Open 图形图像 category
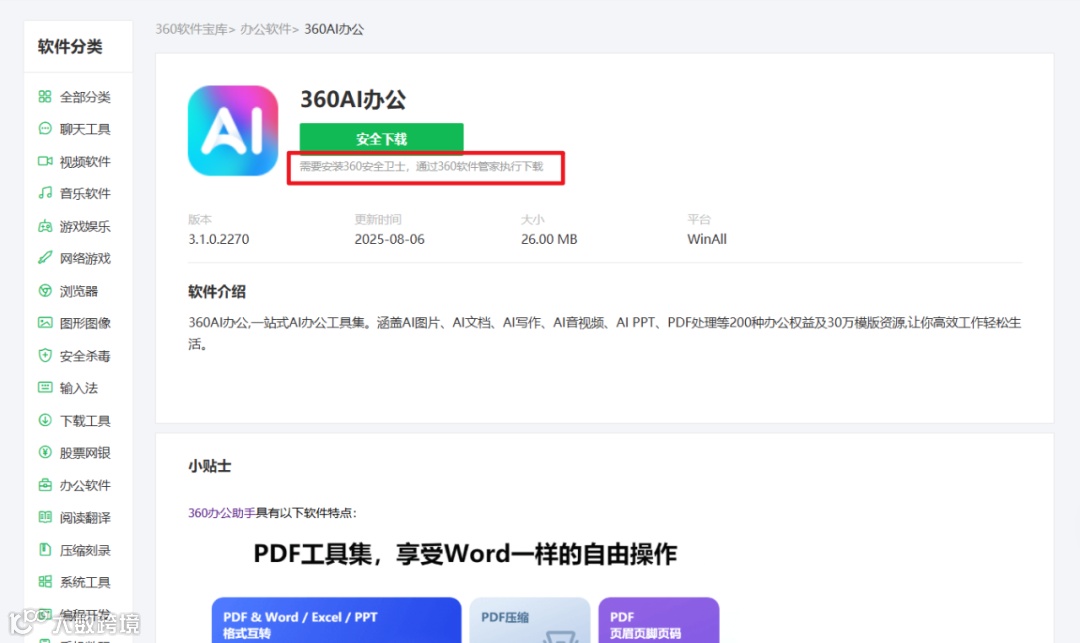This screenshot has height=643, width=1080. tap(85, 324)
